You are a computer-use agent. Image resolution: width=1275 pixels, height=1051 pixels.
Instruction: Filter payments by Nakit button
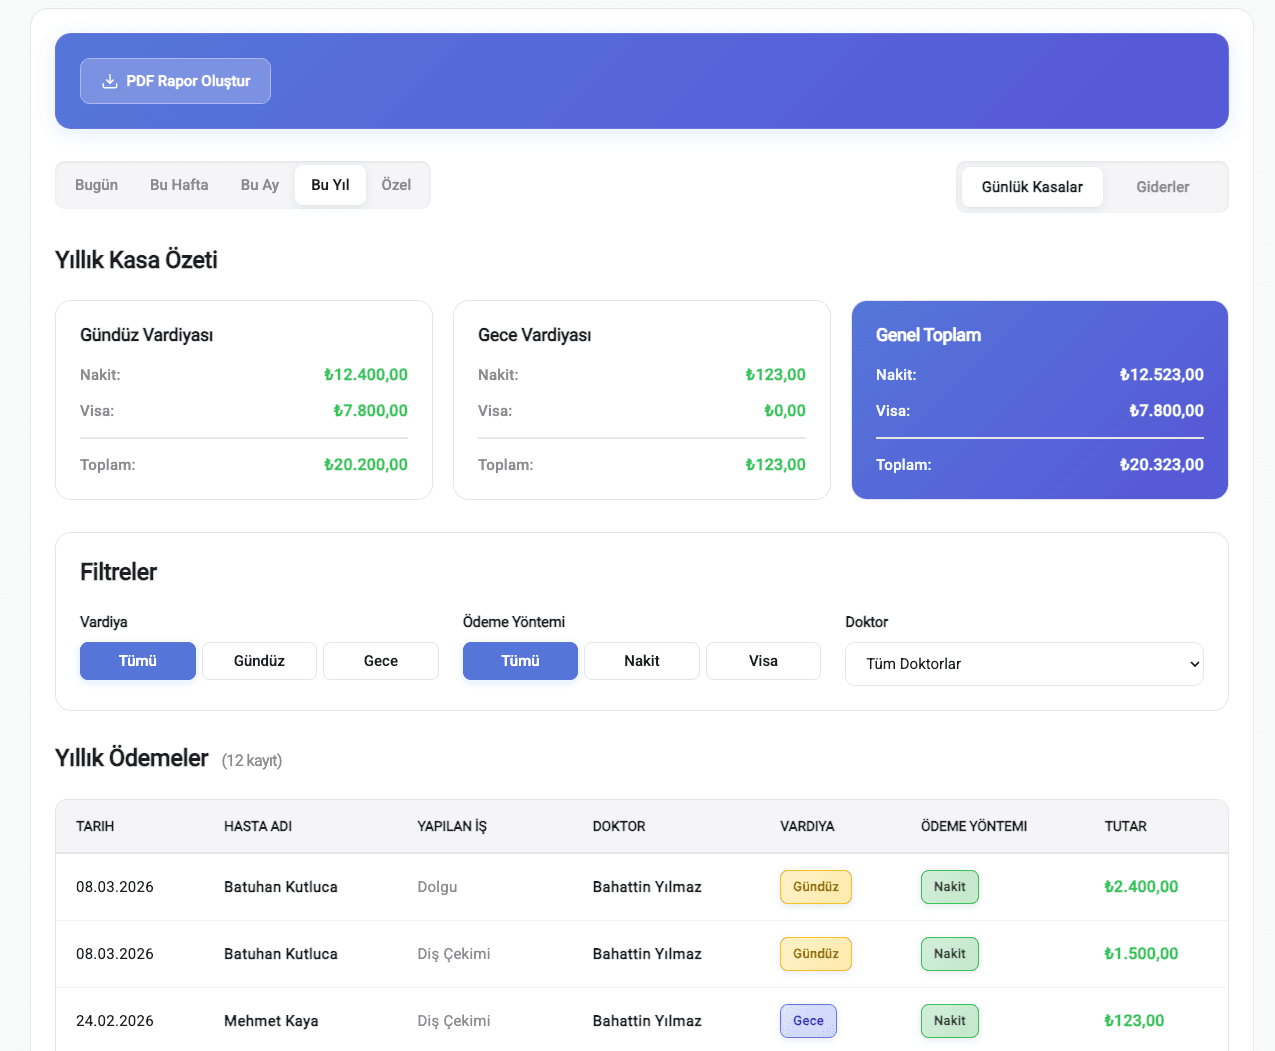coord(642,661)
